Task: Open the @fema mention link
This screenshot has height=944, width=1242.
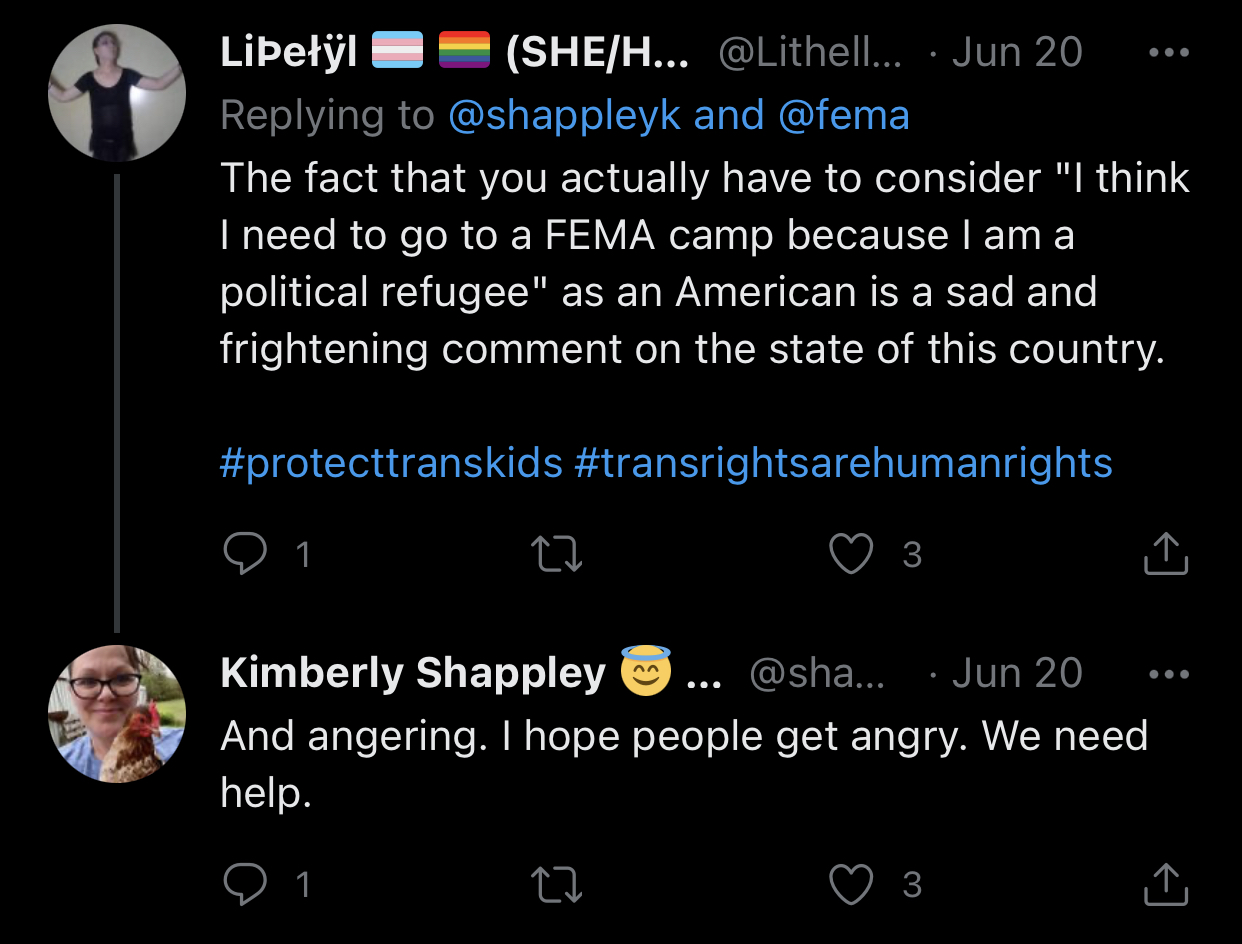Action: [843, 116]
